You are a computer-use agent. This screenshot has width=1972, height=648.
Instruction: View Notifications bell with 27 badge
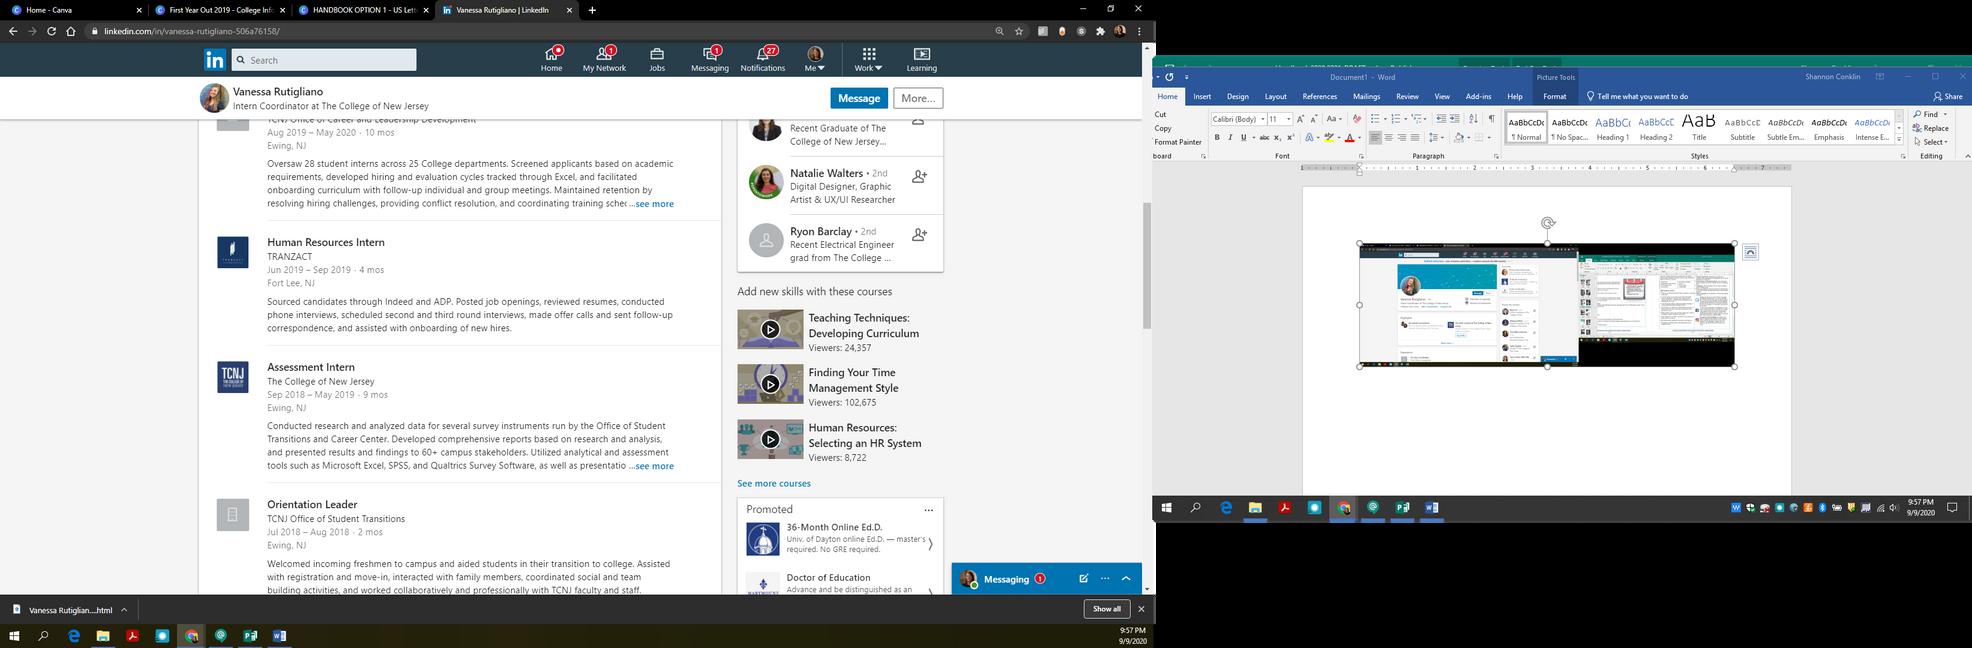tap(763, 58)
